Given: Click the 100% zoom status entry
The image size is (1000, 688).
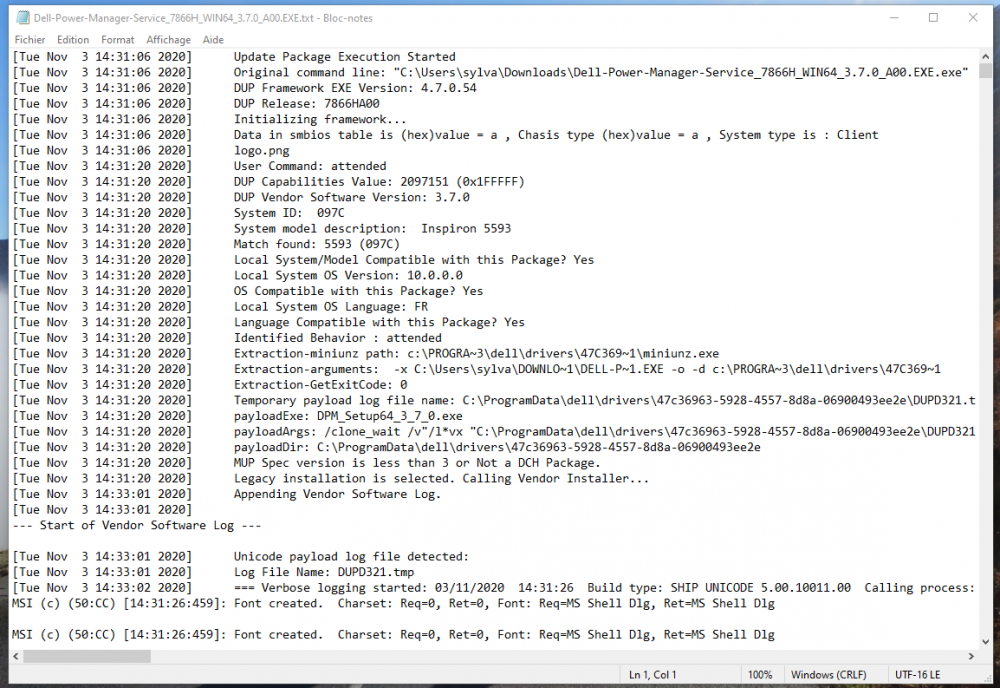Looking at the screenshot, I should pos(760,675).
